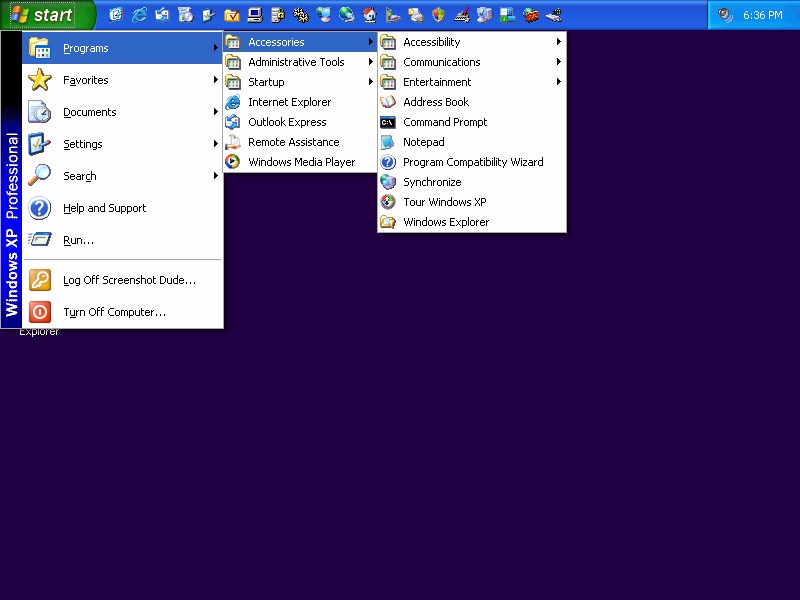The width and height of the screenshot is (800, 600).
Task: Launch Outlook Express from the Programs menu
Action: point(287,122)
